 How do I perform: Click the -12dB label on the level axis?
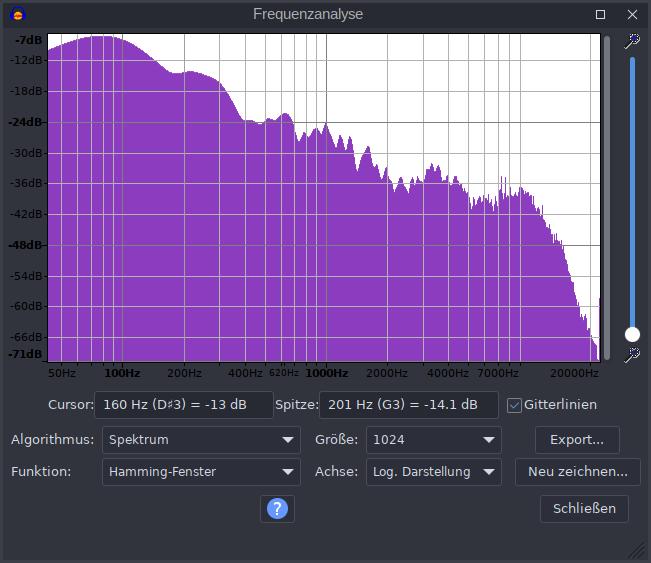coord(26,61)
